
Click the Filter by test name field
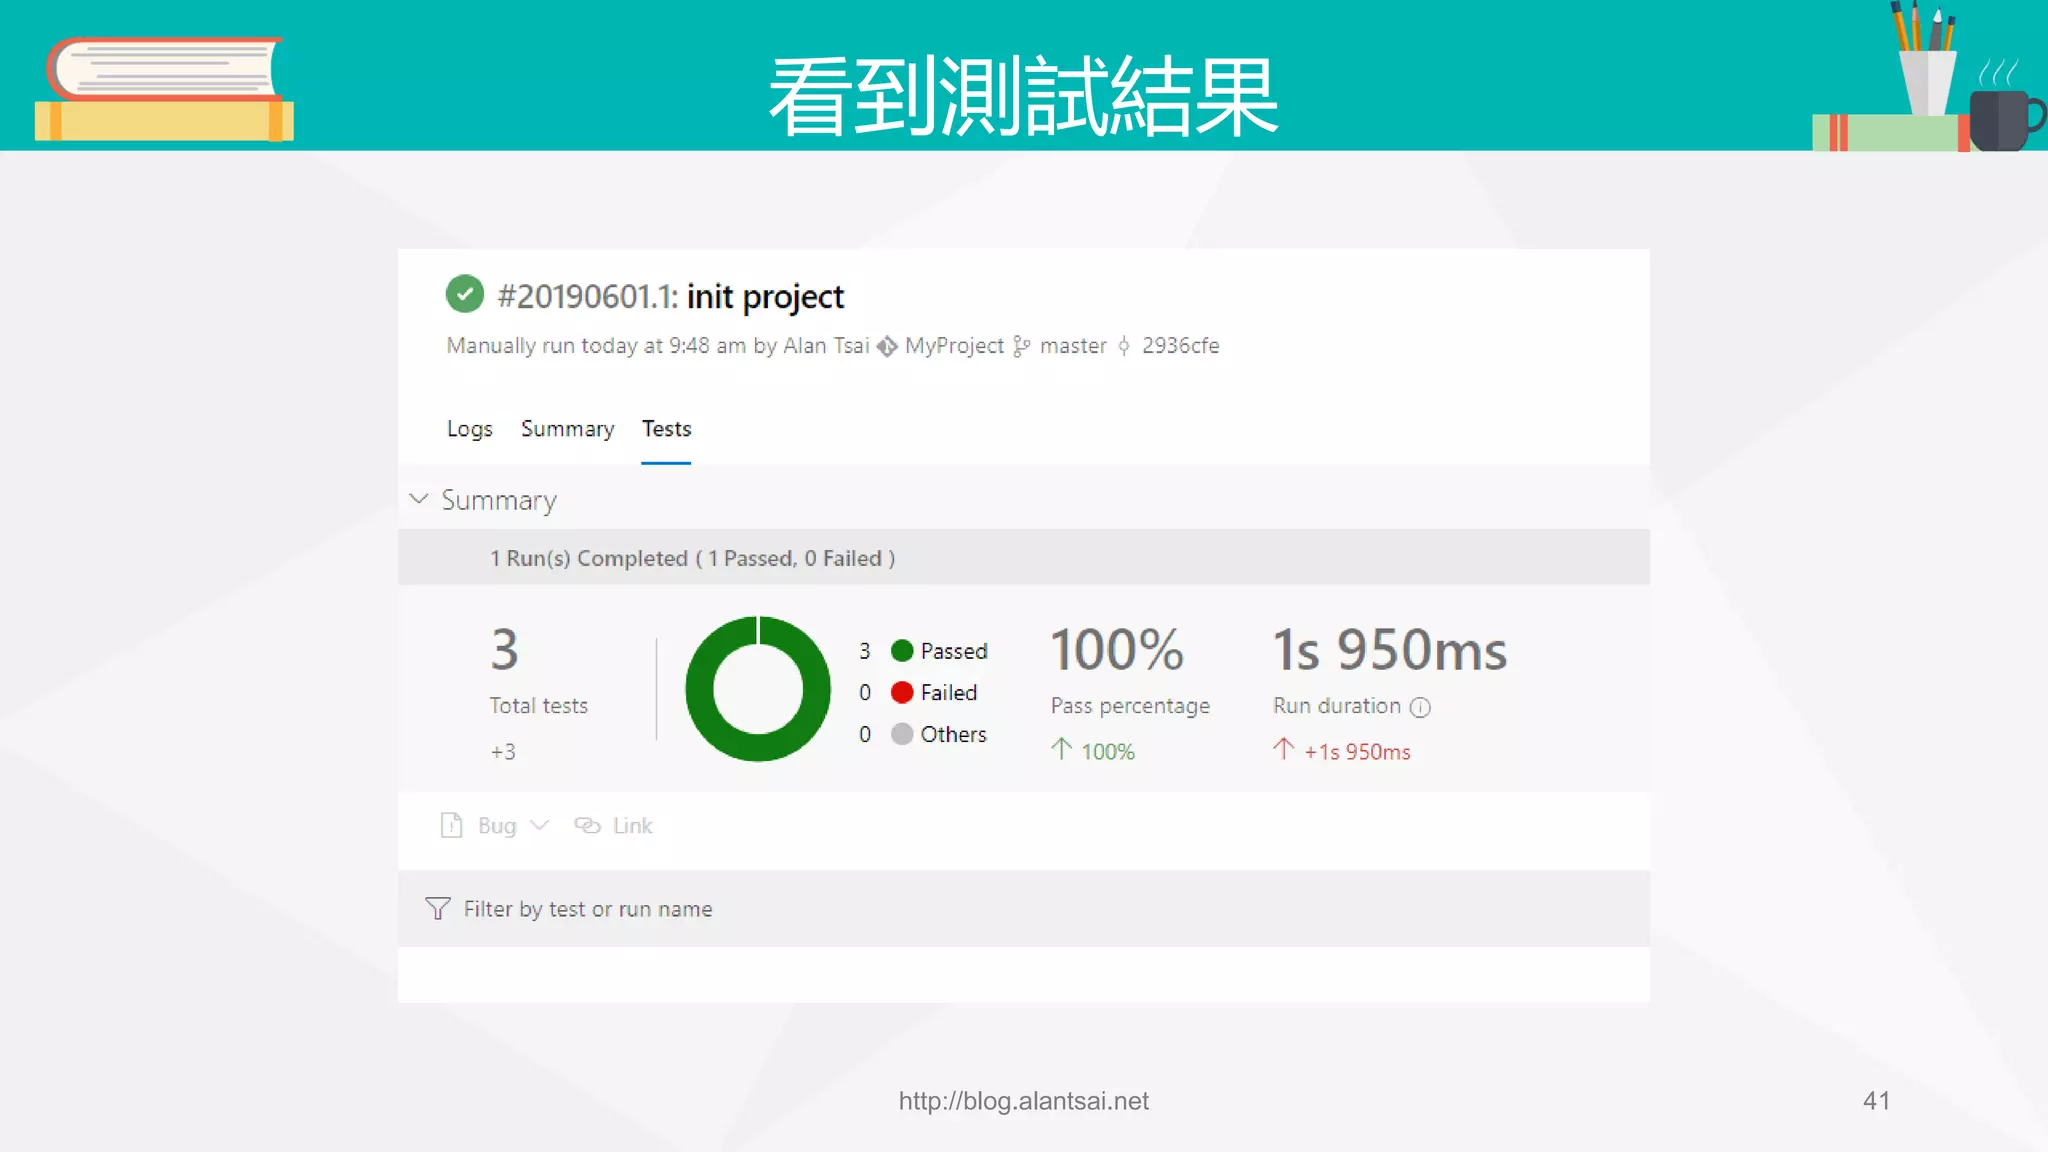pos(588,909)
